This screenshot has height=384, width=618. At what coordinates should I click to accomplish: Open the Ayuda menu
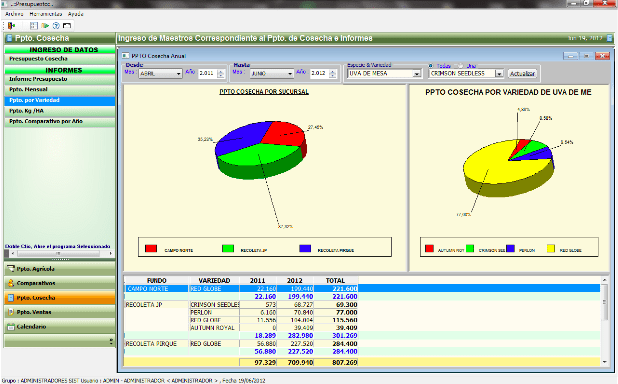click(76, 14)
